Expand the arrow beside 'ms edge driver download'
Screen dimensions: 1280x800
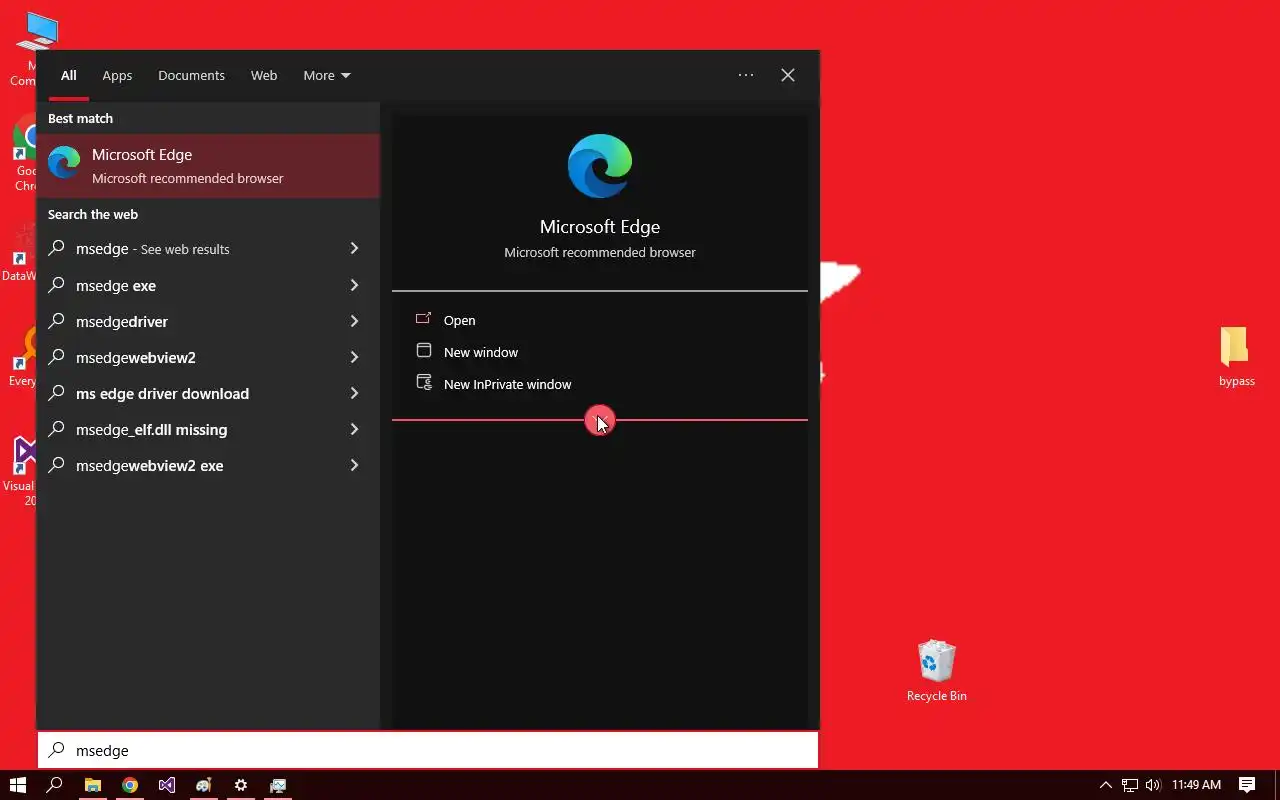point(354,393)
